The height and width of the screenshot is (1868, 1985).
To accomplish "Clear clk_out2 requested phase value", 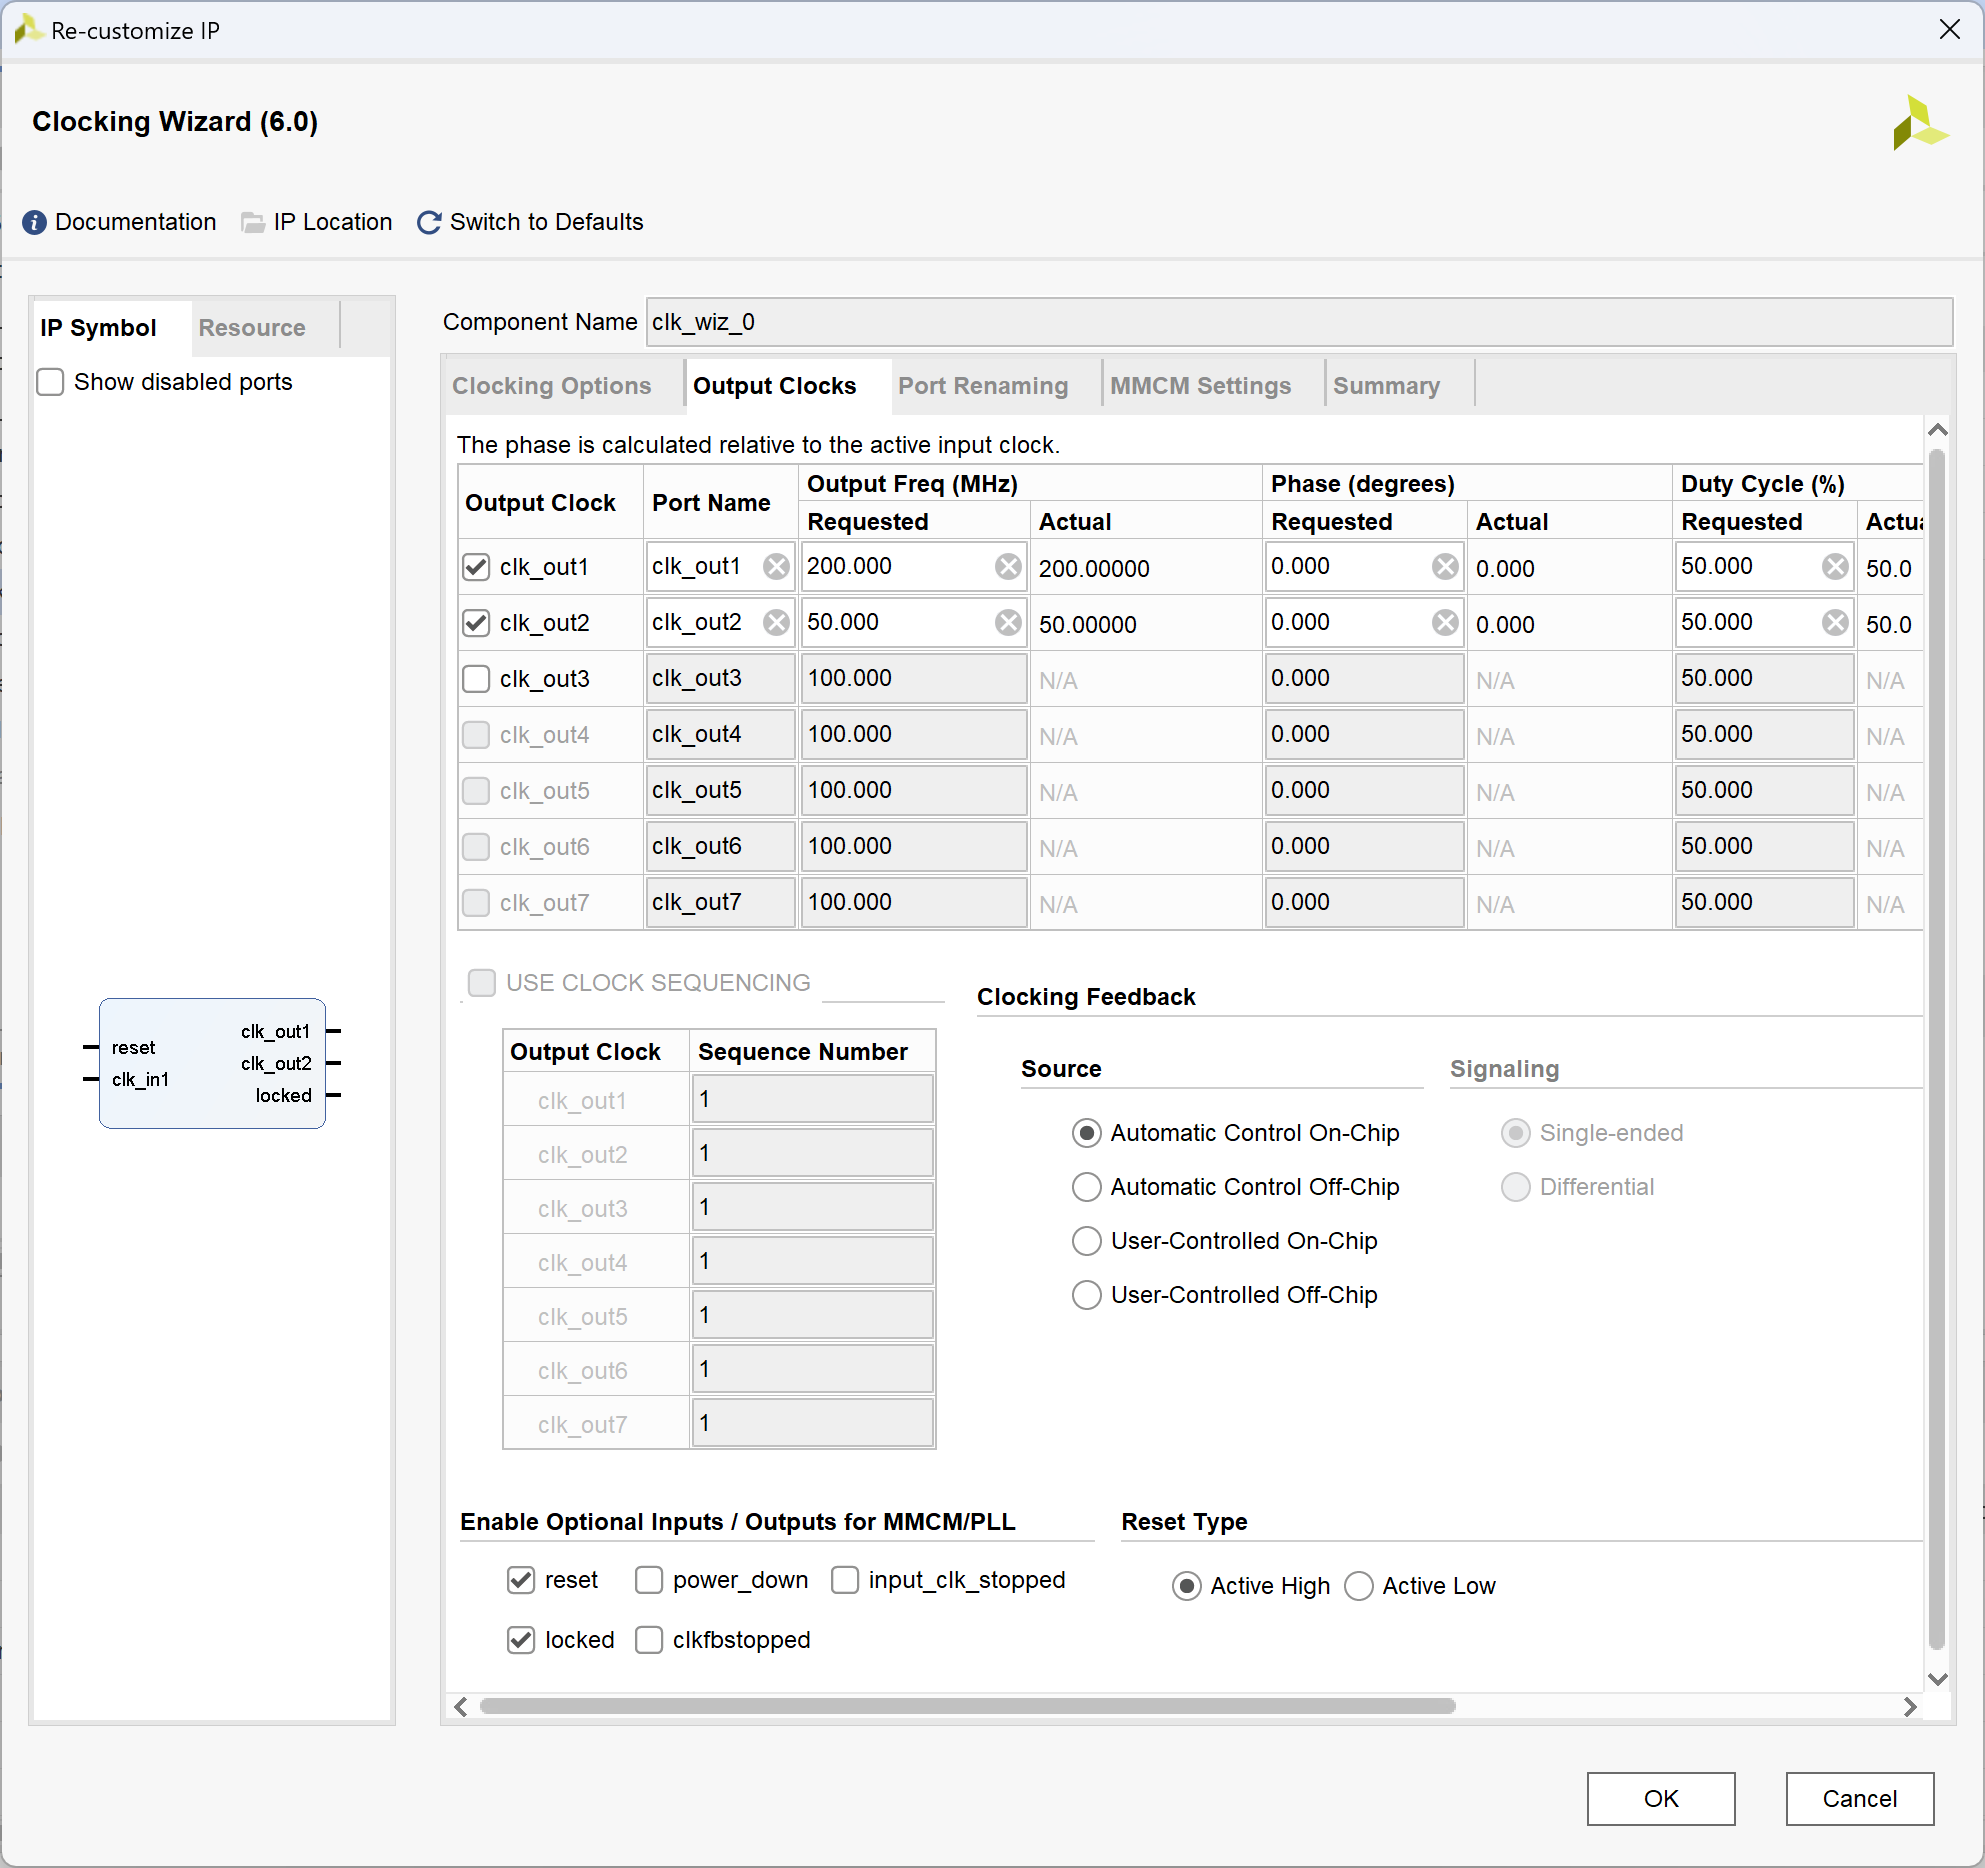I will click(x=1445, y=623).
